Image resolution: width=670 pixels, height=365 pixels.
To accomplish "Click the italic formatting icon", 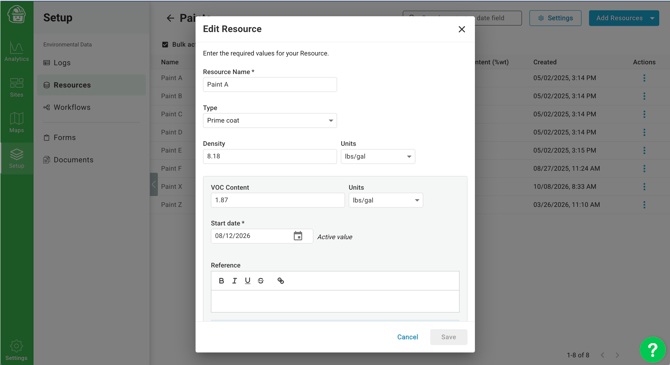I will coord(234,281).
